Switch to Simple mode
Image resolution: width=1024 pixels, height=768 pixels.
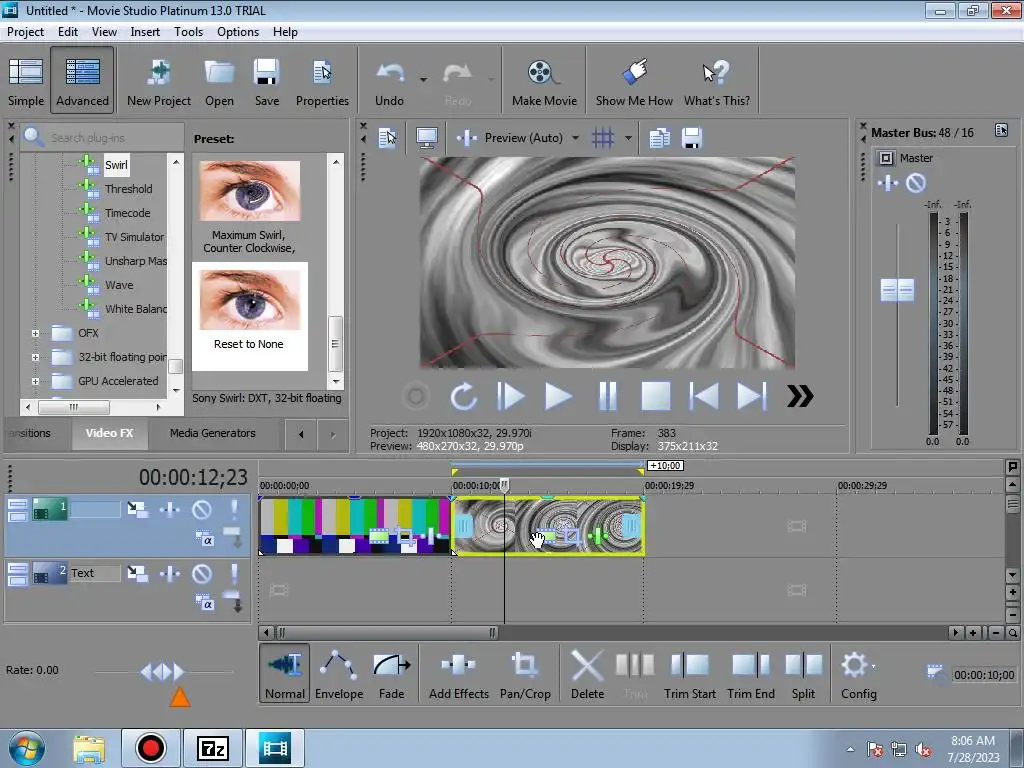pos(26,82)
